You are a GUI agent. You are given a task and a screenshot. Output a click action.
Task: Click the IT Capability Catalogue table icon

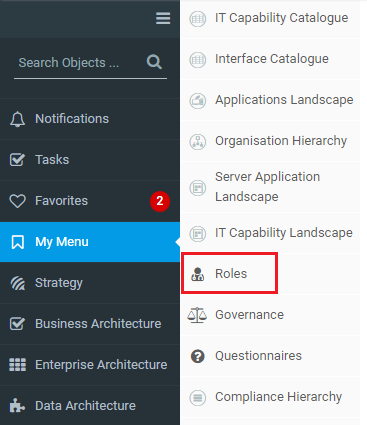coord(198,19)
